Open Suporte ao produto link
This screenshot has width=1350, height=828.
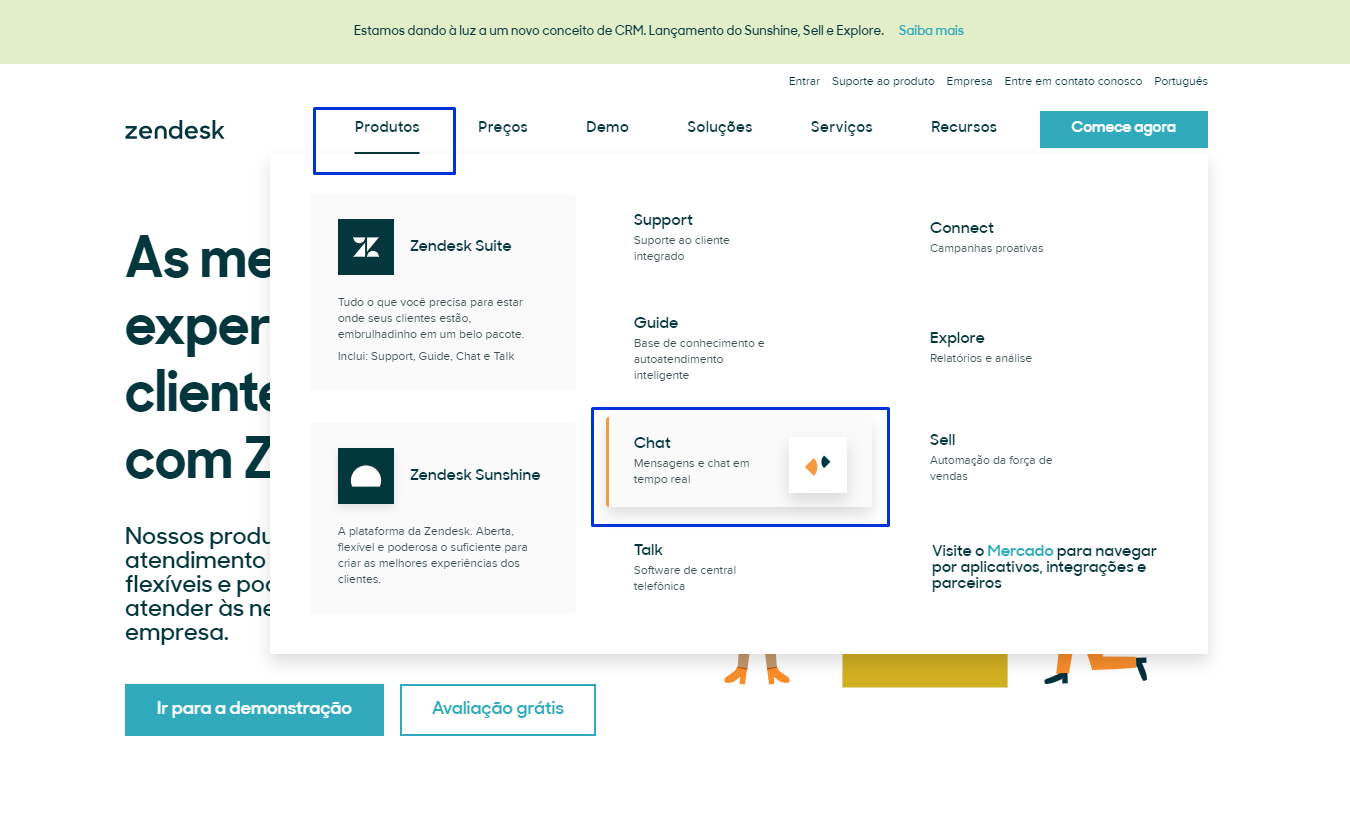pyautogui.click(x=883, y=81)
